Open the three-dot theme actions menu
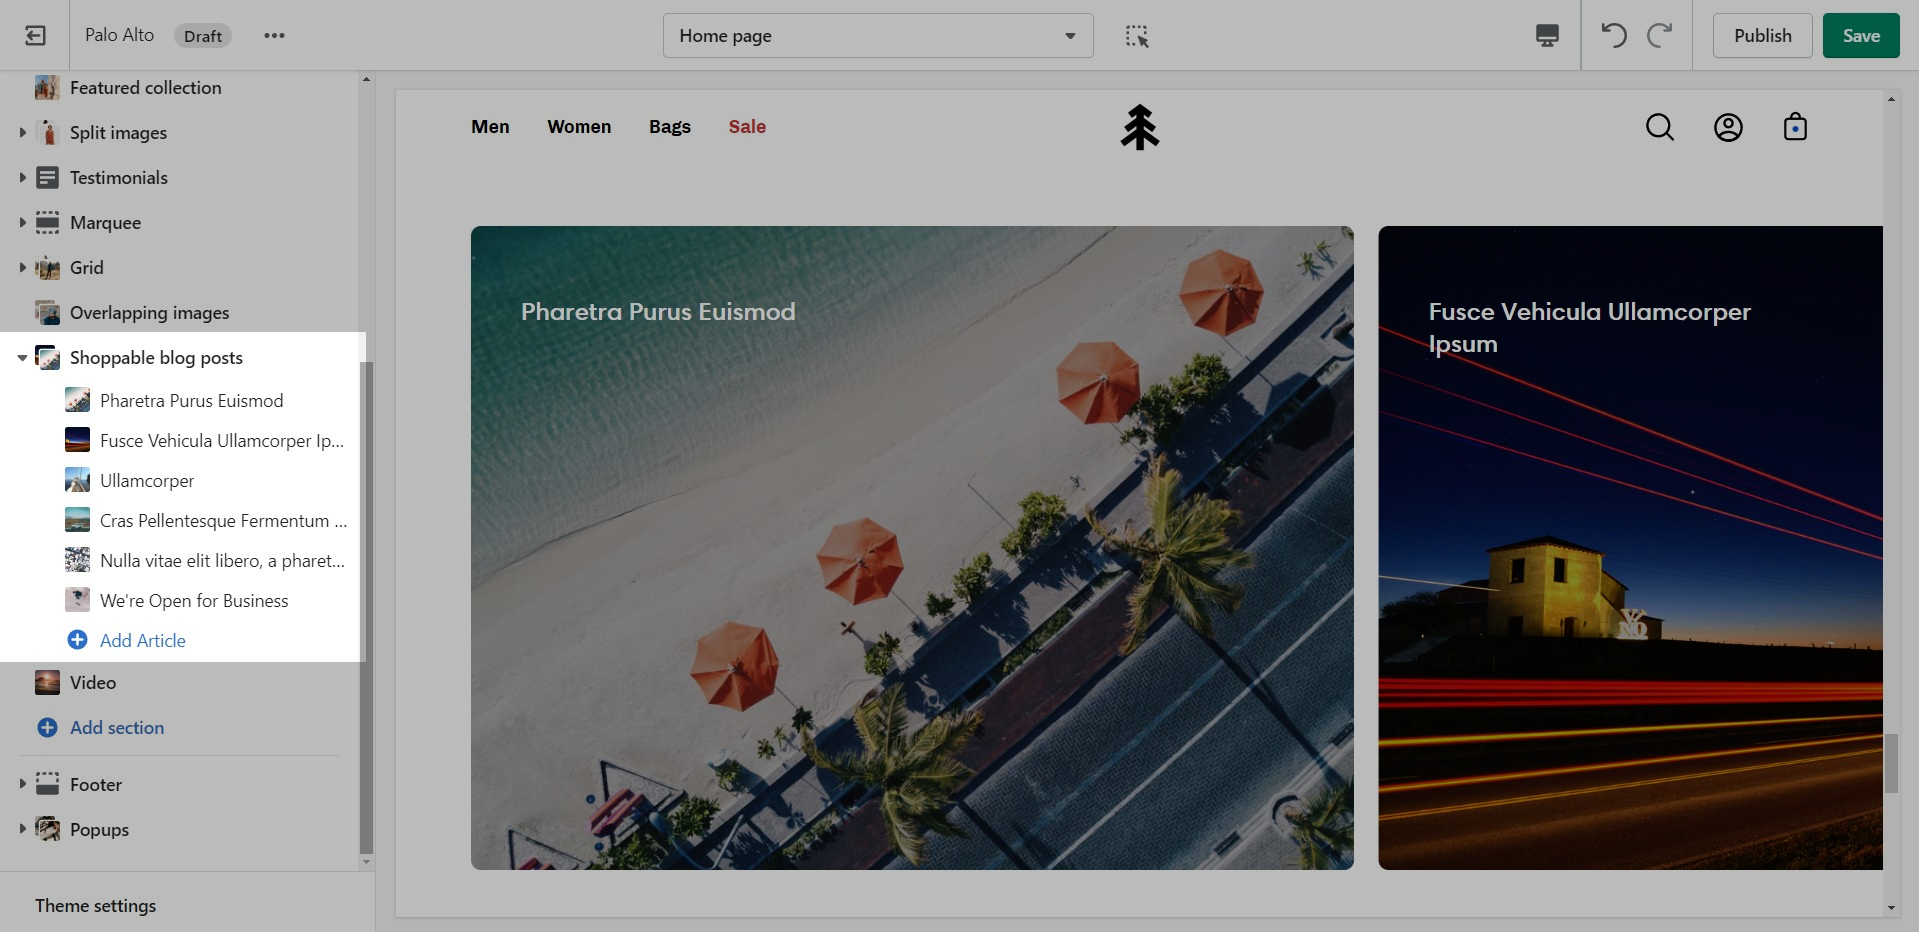1919x932 pixels. click(274, 36)
